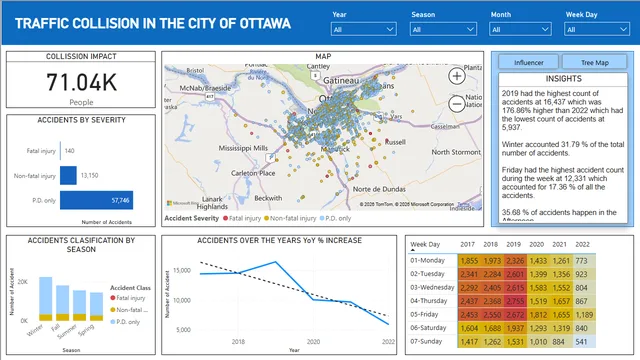Click the Russell label on the map

point(395,142)
